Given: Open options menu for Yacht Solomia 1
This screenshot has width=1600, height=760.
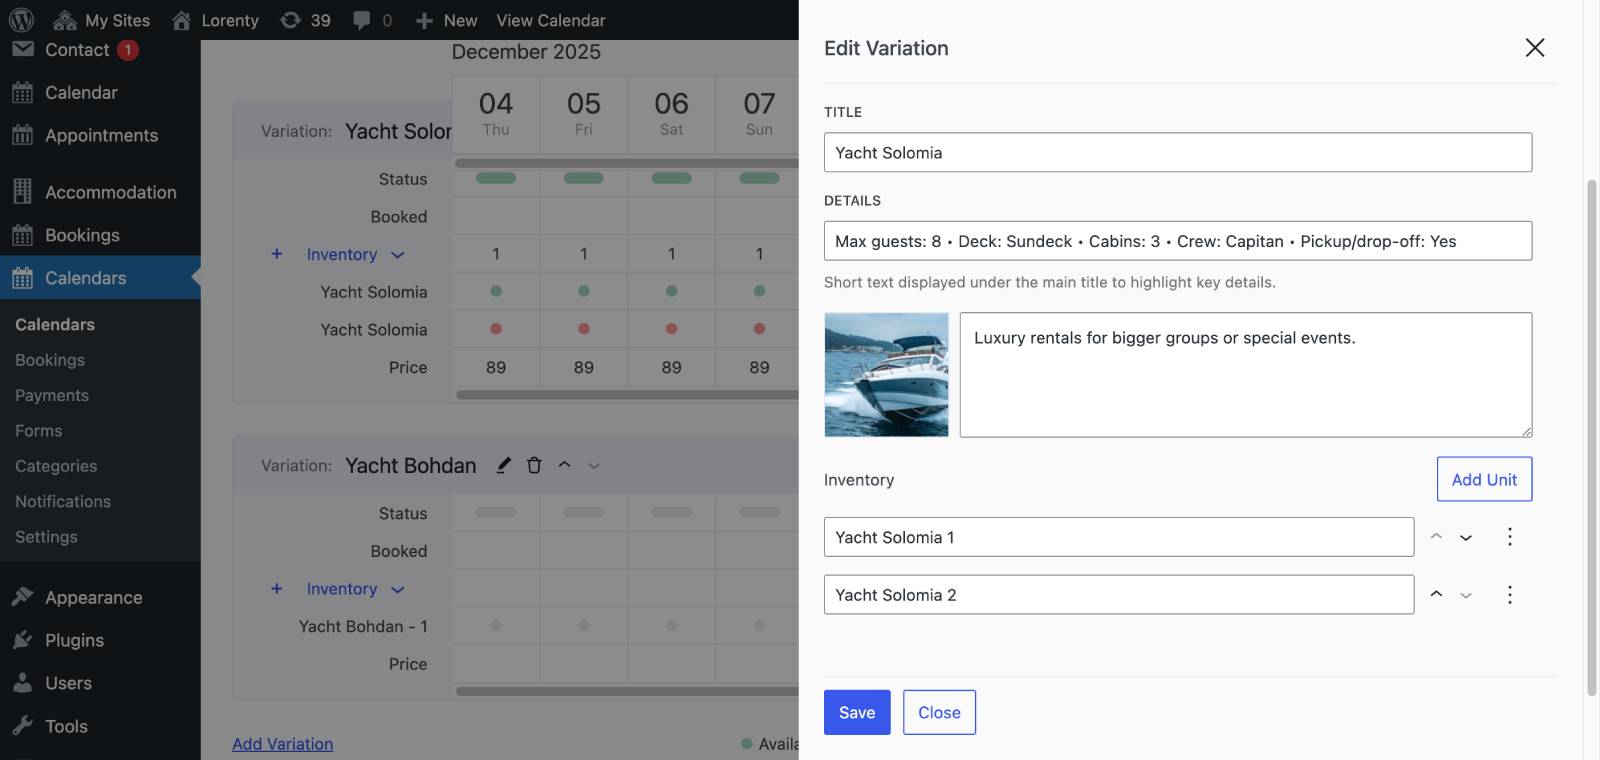Looking at the screenshot, I should pyautogui.click(x=1509, y=537).
